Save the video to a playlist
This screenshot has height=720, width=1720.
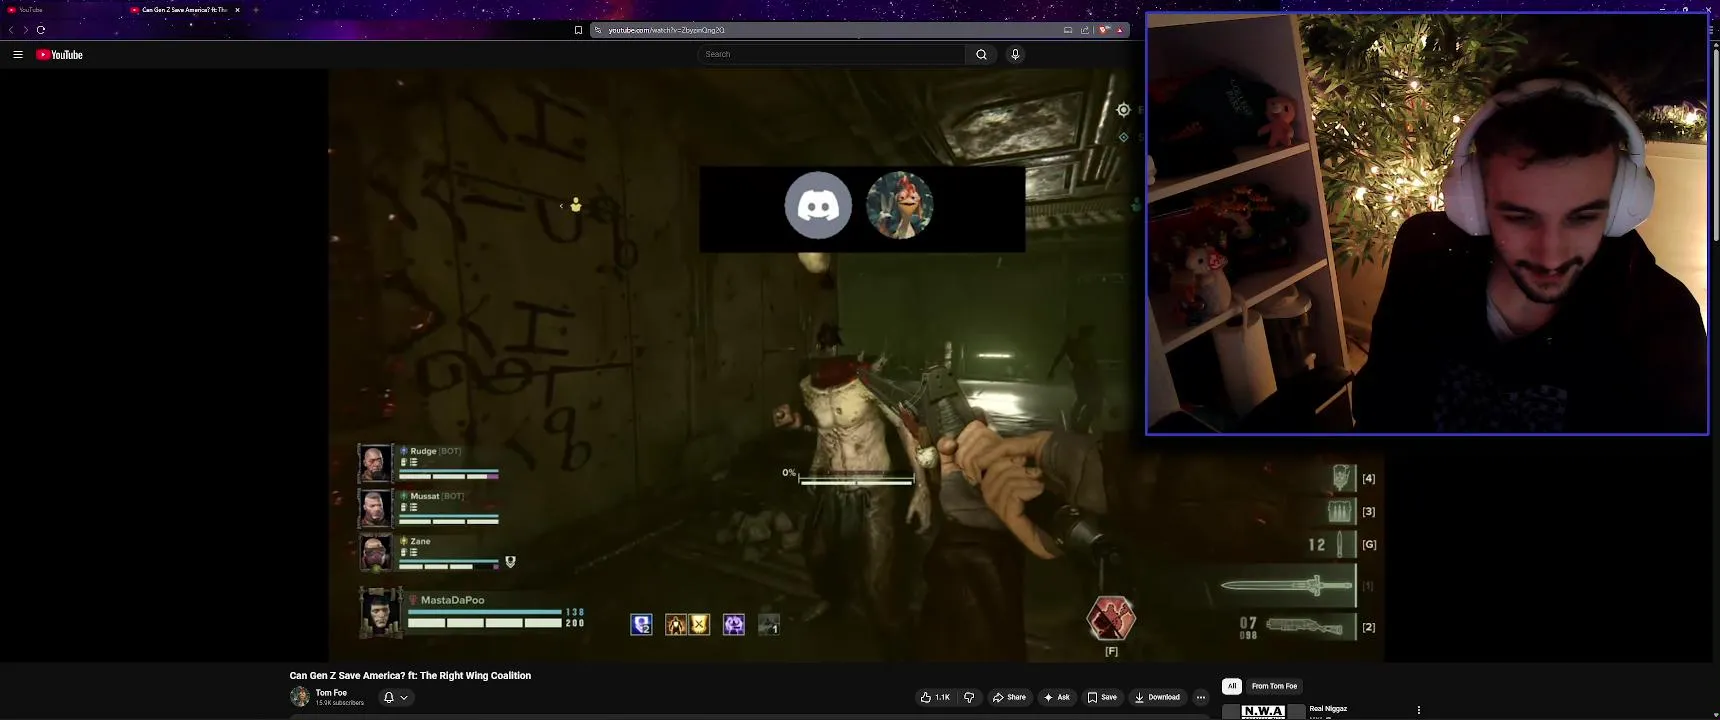click(x=1102, y=697)
